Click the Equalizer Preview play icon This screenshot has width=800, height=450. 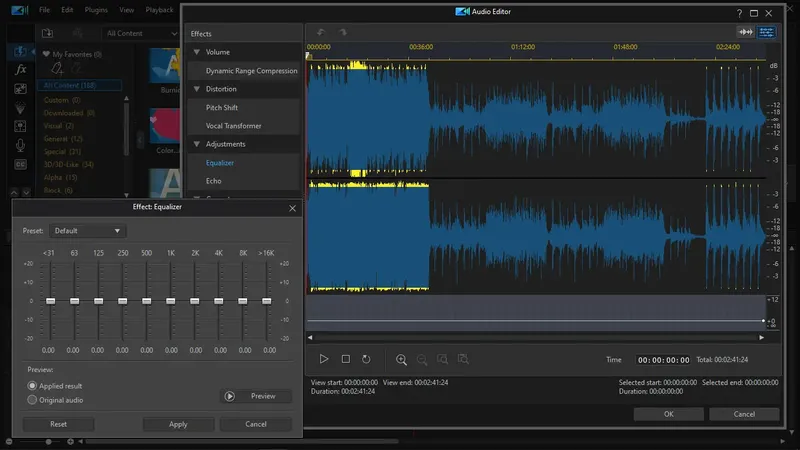click(230, 396)
